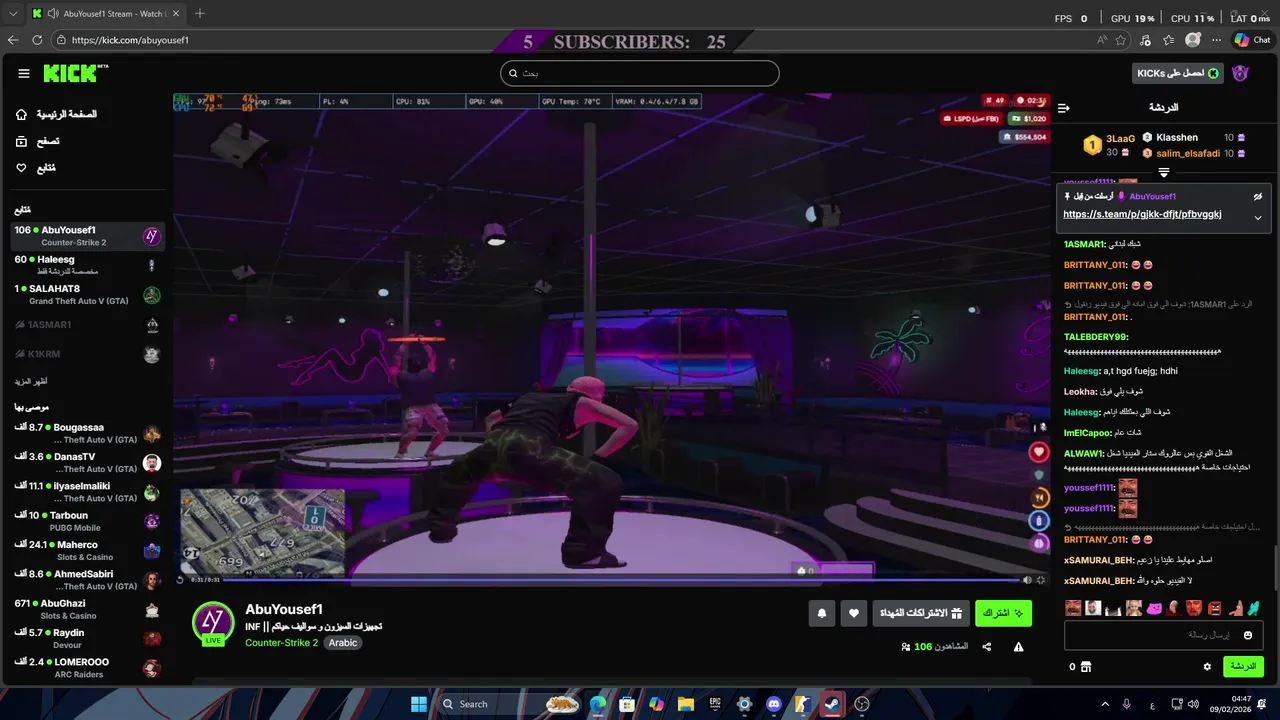Open the Browse menu item
The width and height of the screenshot is (1280, 720).
[x=37, y=141]
